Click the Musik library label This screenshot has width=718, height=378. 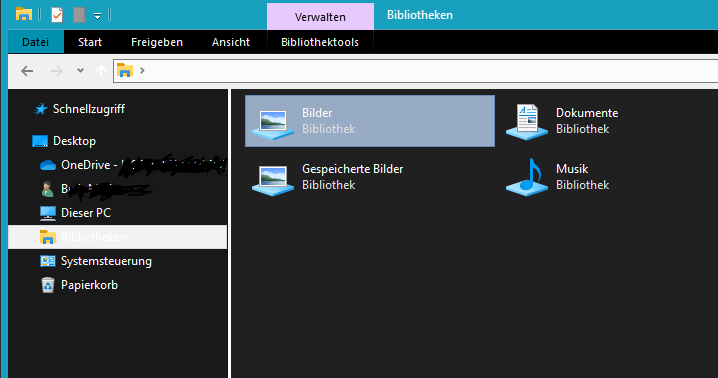[572, 169]
